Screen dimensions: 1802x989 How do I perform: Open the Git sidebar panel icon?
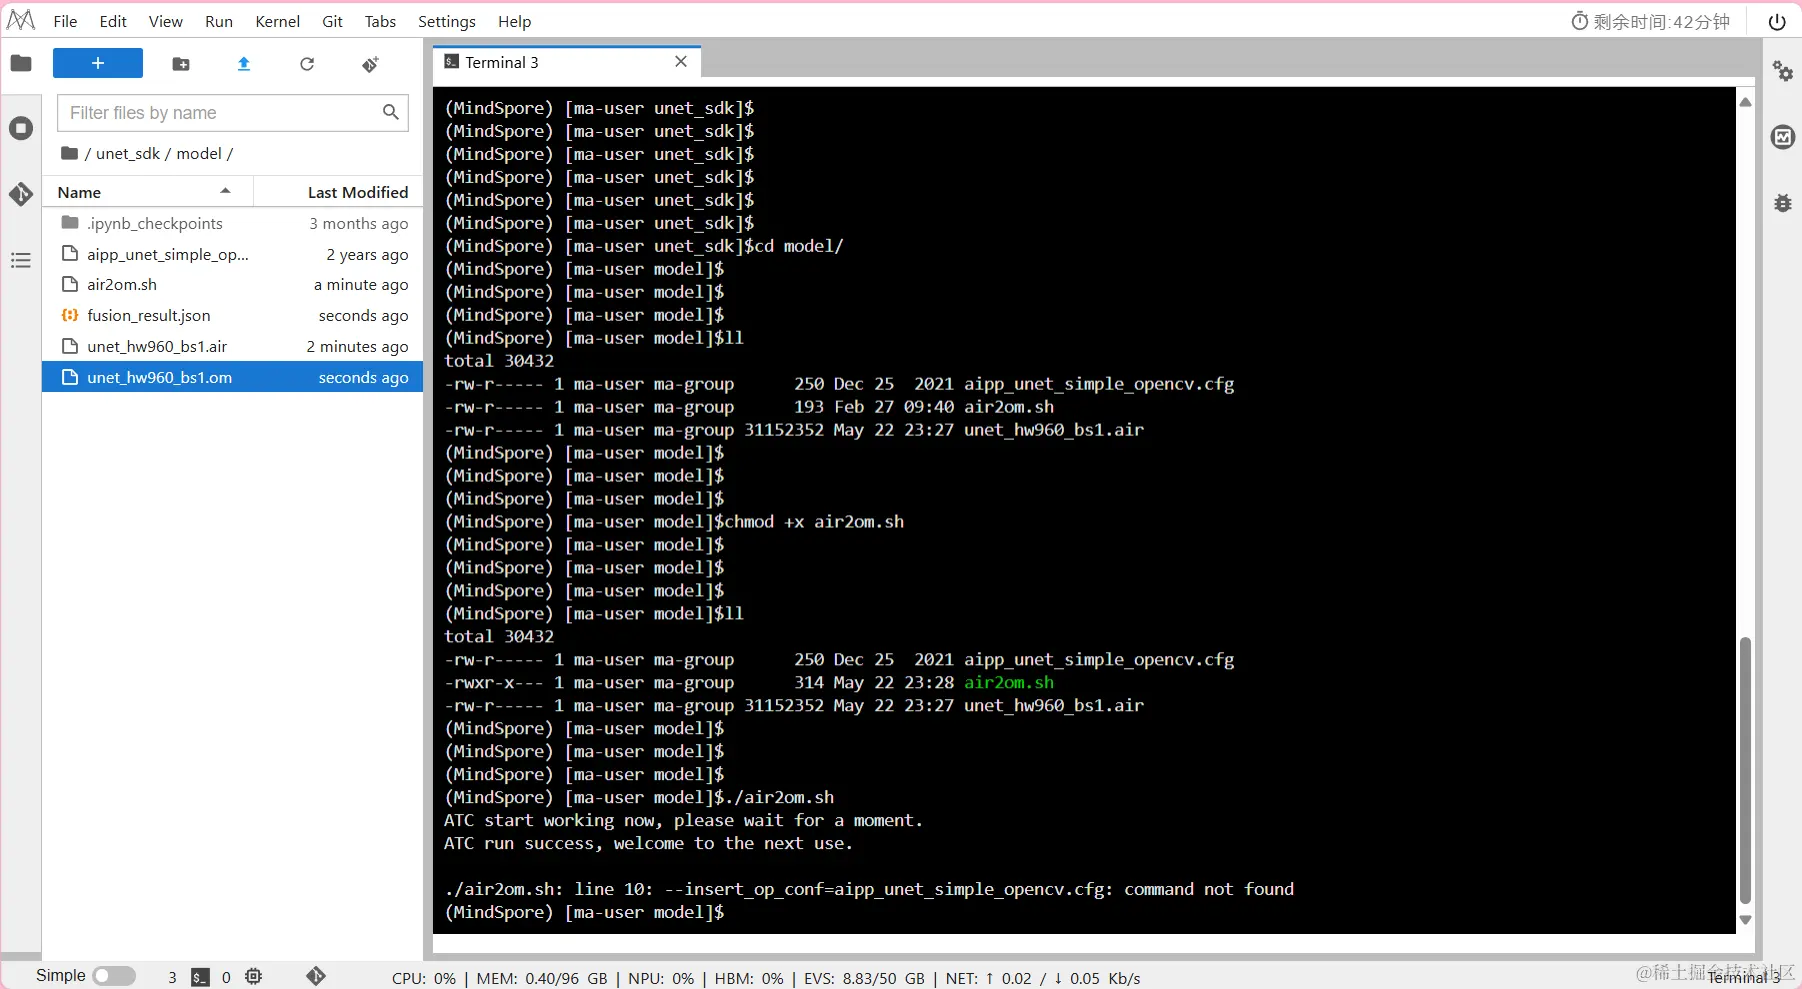pyautogui.click(x=21, y=194)
